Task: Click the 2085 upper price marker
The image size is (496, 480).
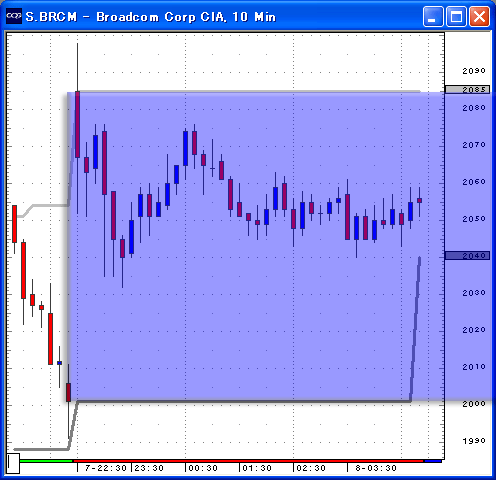Action: [x=467, y=89]
